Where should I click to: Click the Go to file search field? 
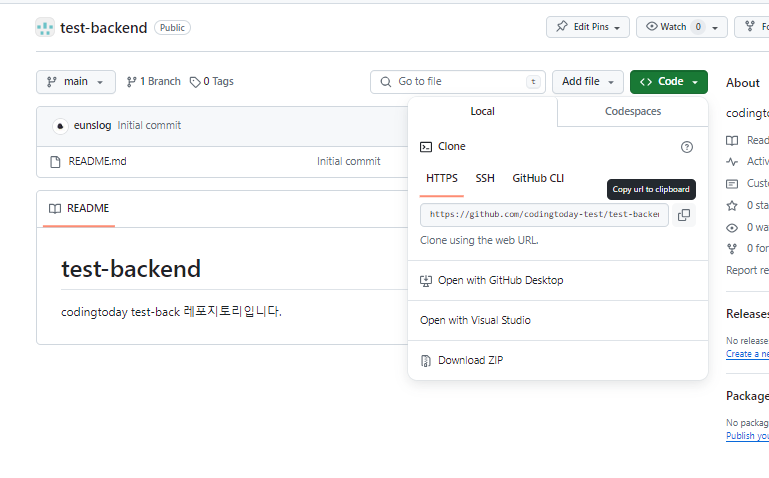[458, 82]
